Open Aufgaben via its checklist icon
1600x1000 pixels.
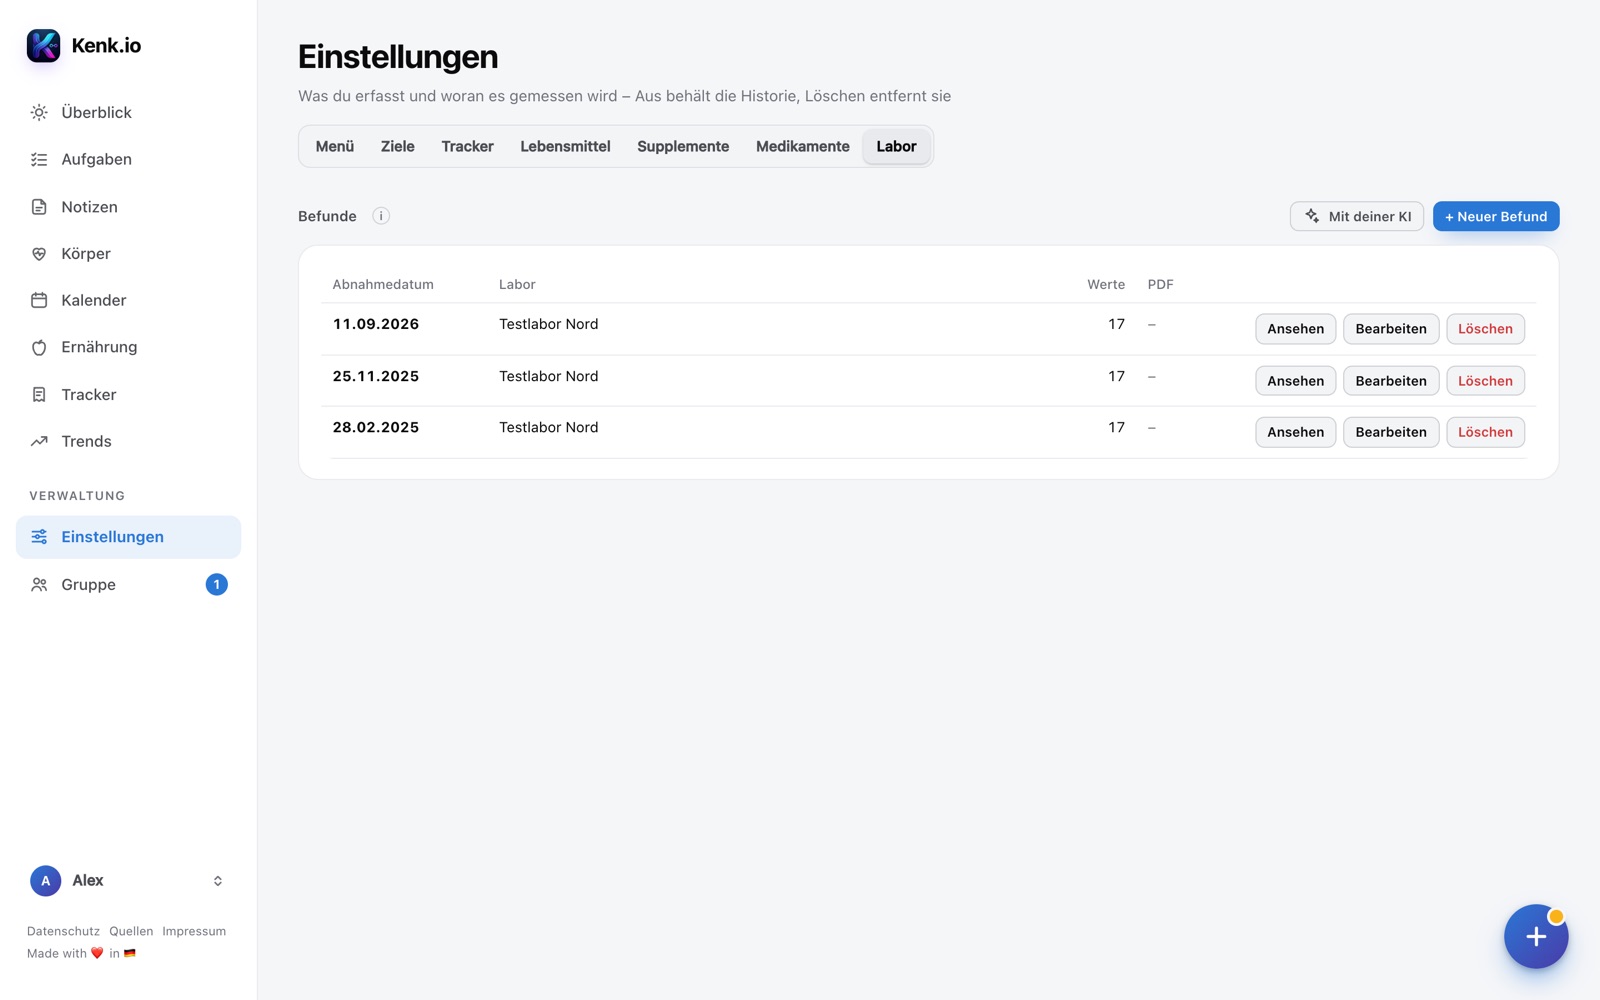click(39, 159)
